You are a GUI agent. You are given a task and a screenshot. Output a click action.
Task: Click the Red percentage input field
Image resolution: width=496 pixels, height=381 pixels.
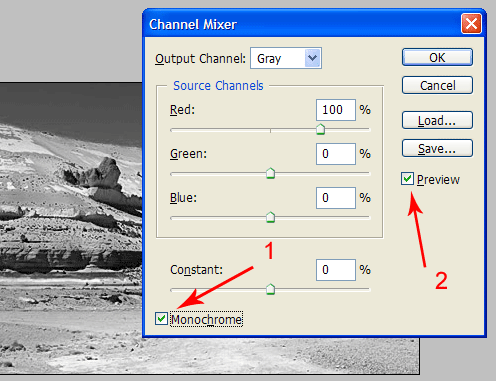point(336,110)
